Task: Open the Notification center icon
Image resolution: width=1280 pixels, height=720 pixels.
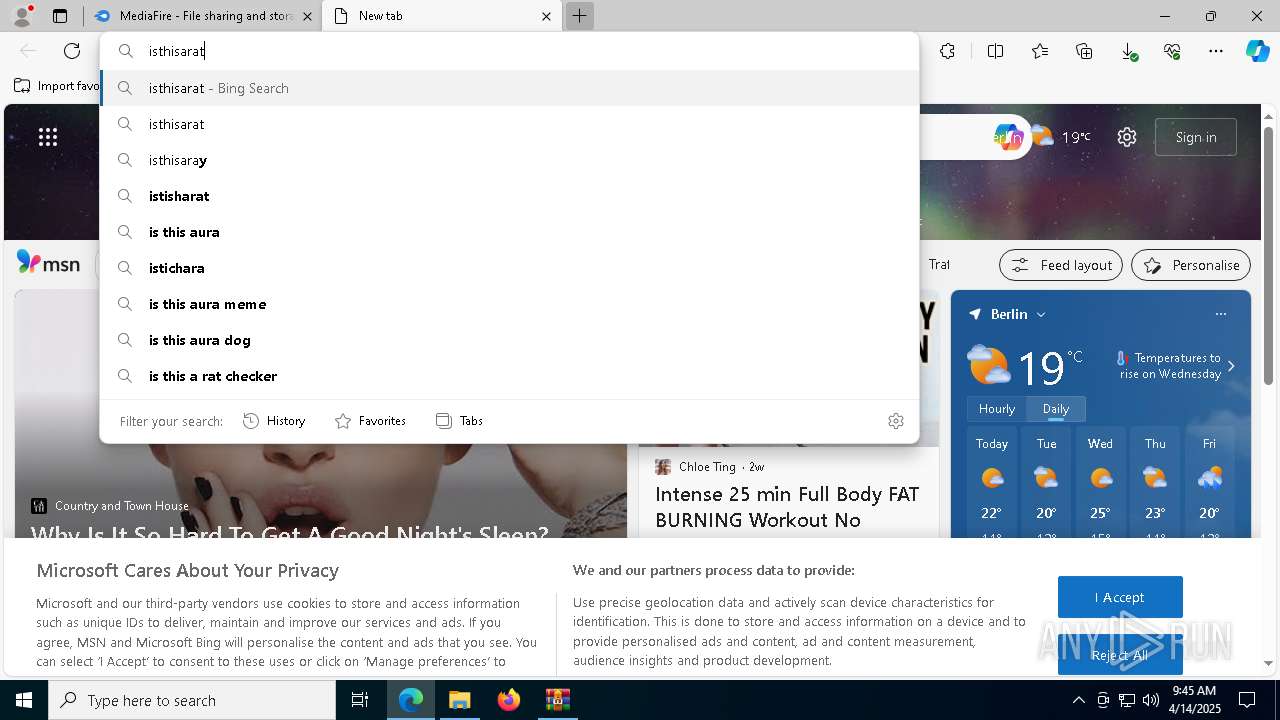Action: click(1247, 700)
